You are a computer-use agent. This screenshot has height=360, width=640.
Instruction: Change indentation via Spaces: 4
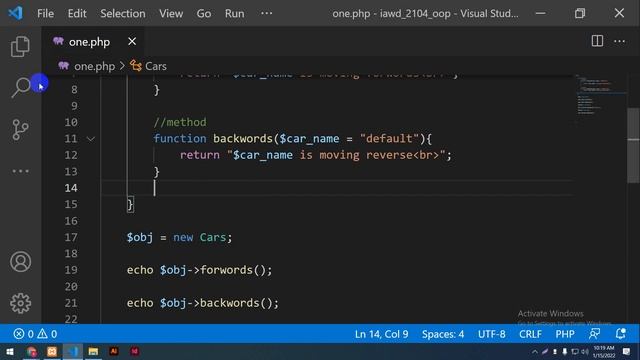point(443,334)
